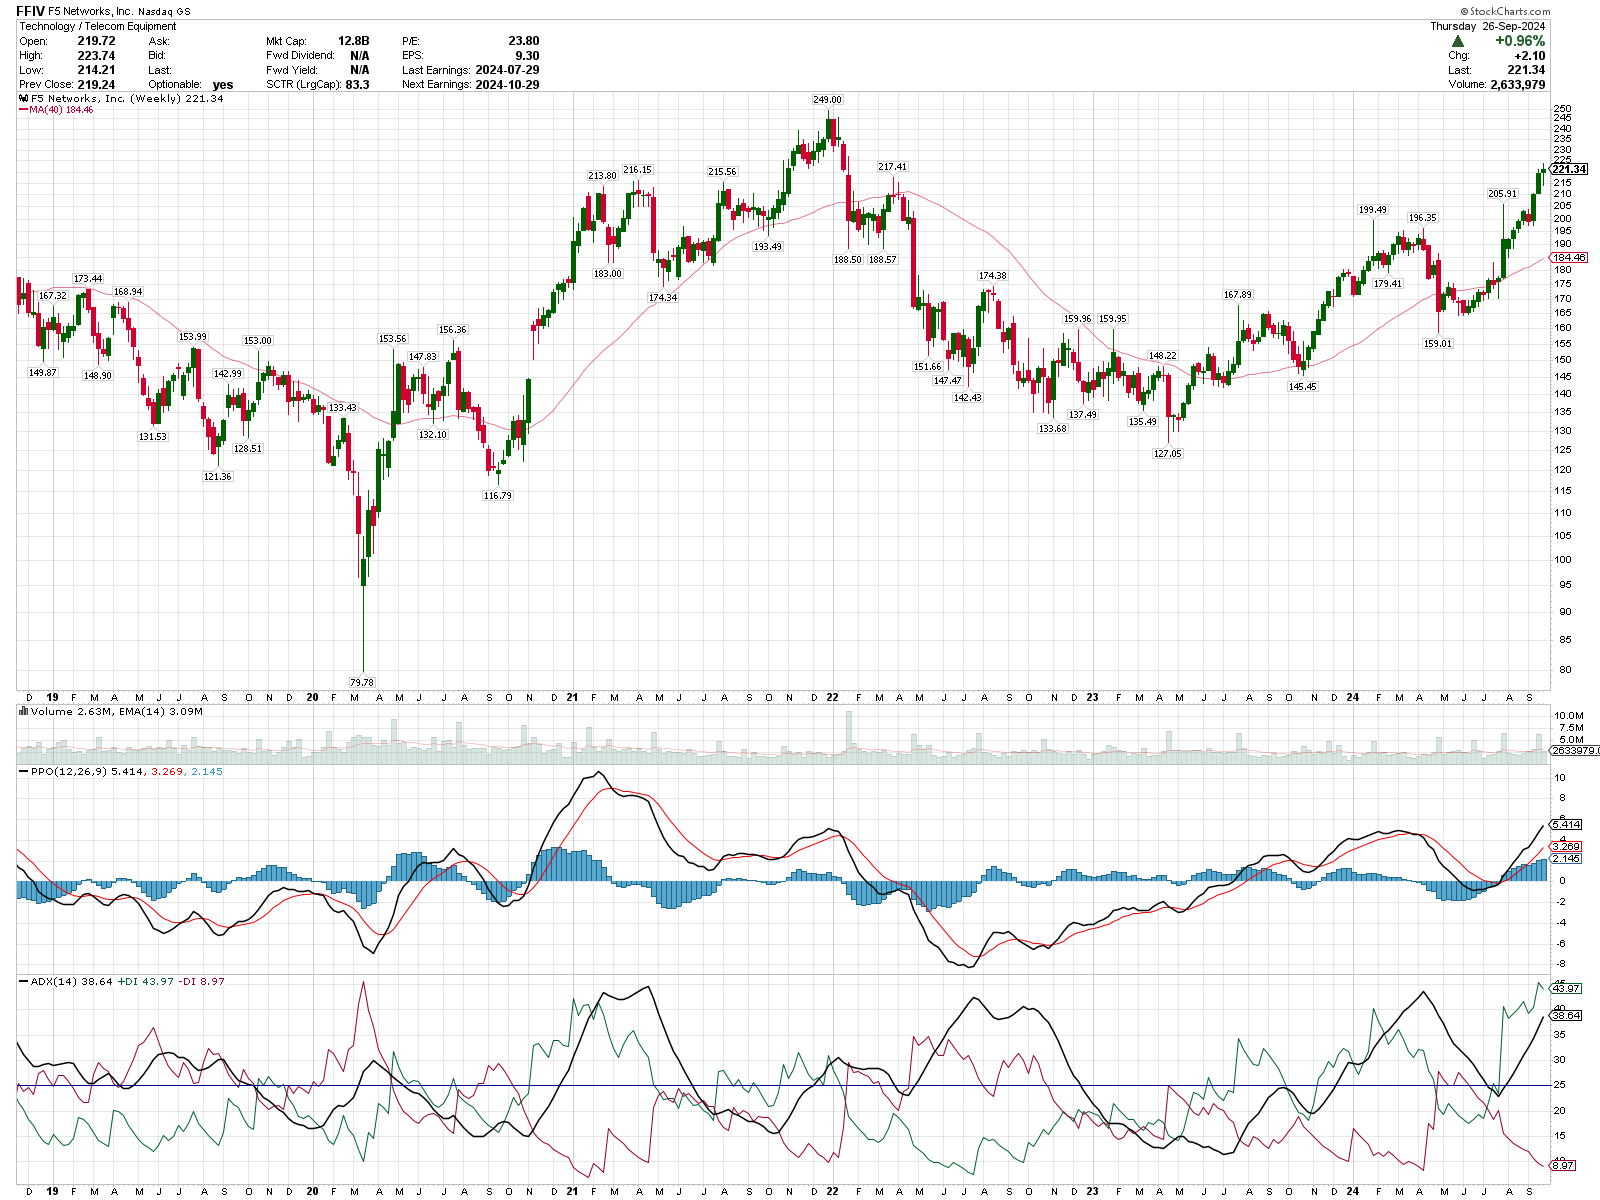
Task: Click the Volume 2,633,979 header value
Action: 1518,85
